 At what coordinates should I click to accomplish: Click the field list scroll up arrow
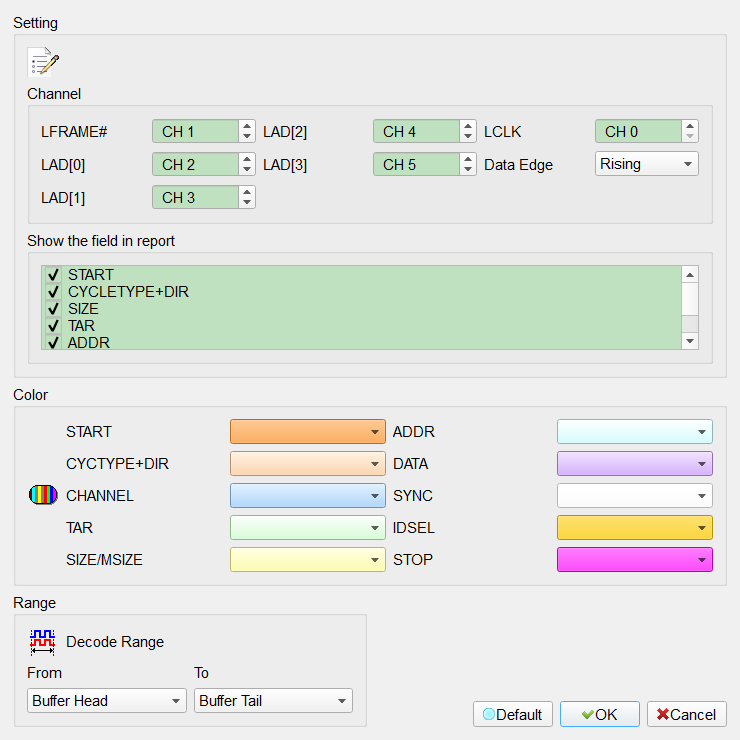tap(690, 275)
